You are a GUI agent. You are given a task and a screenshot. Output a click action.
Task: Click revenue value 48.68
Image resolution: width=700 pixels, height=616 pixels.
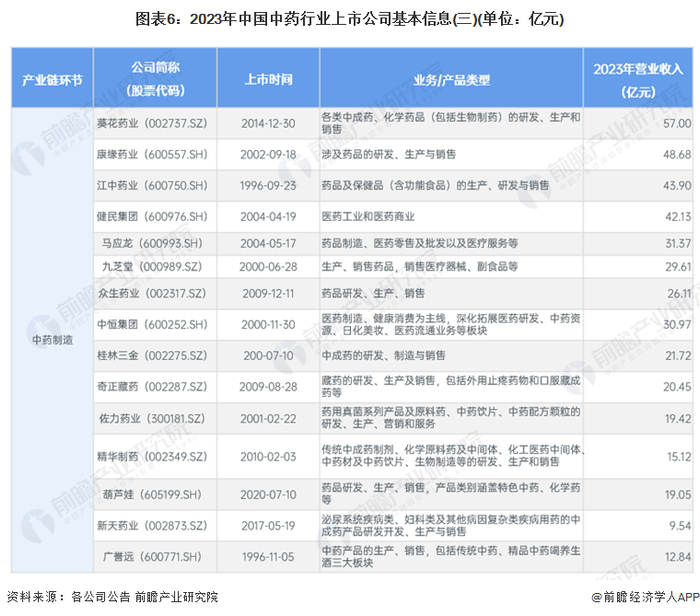coord(677,154)
